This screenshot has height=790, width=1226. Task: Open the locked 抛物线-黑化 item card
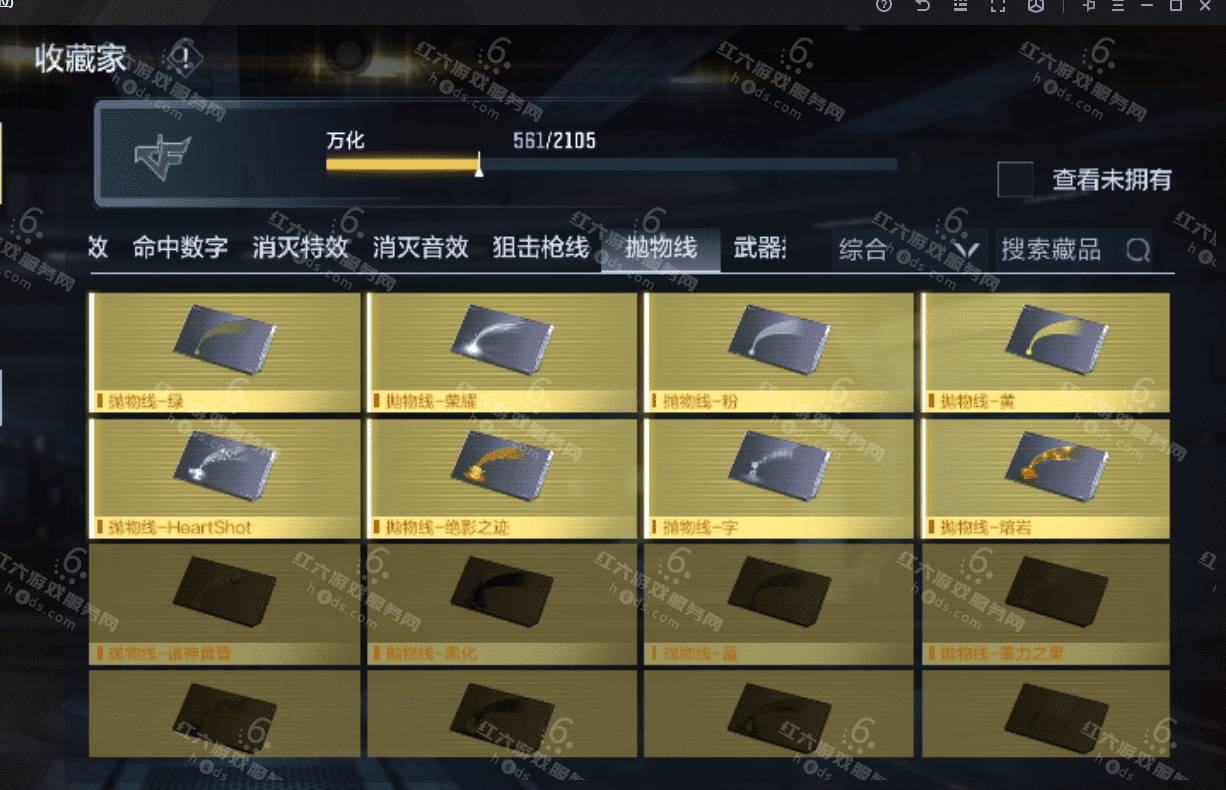click(x=502, y=605)
